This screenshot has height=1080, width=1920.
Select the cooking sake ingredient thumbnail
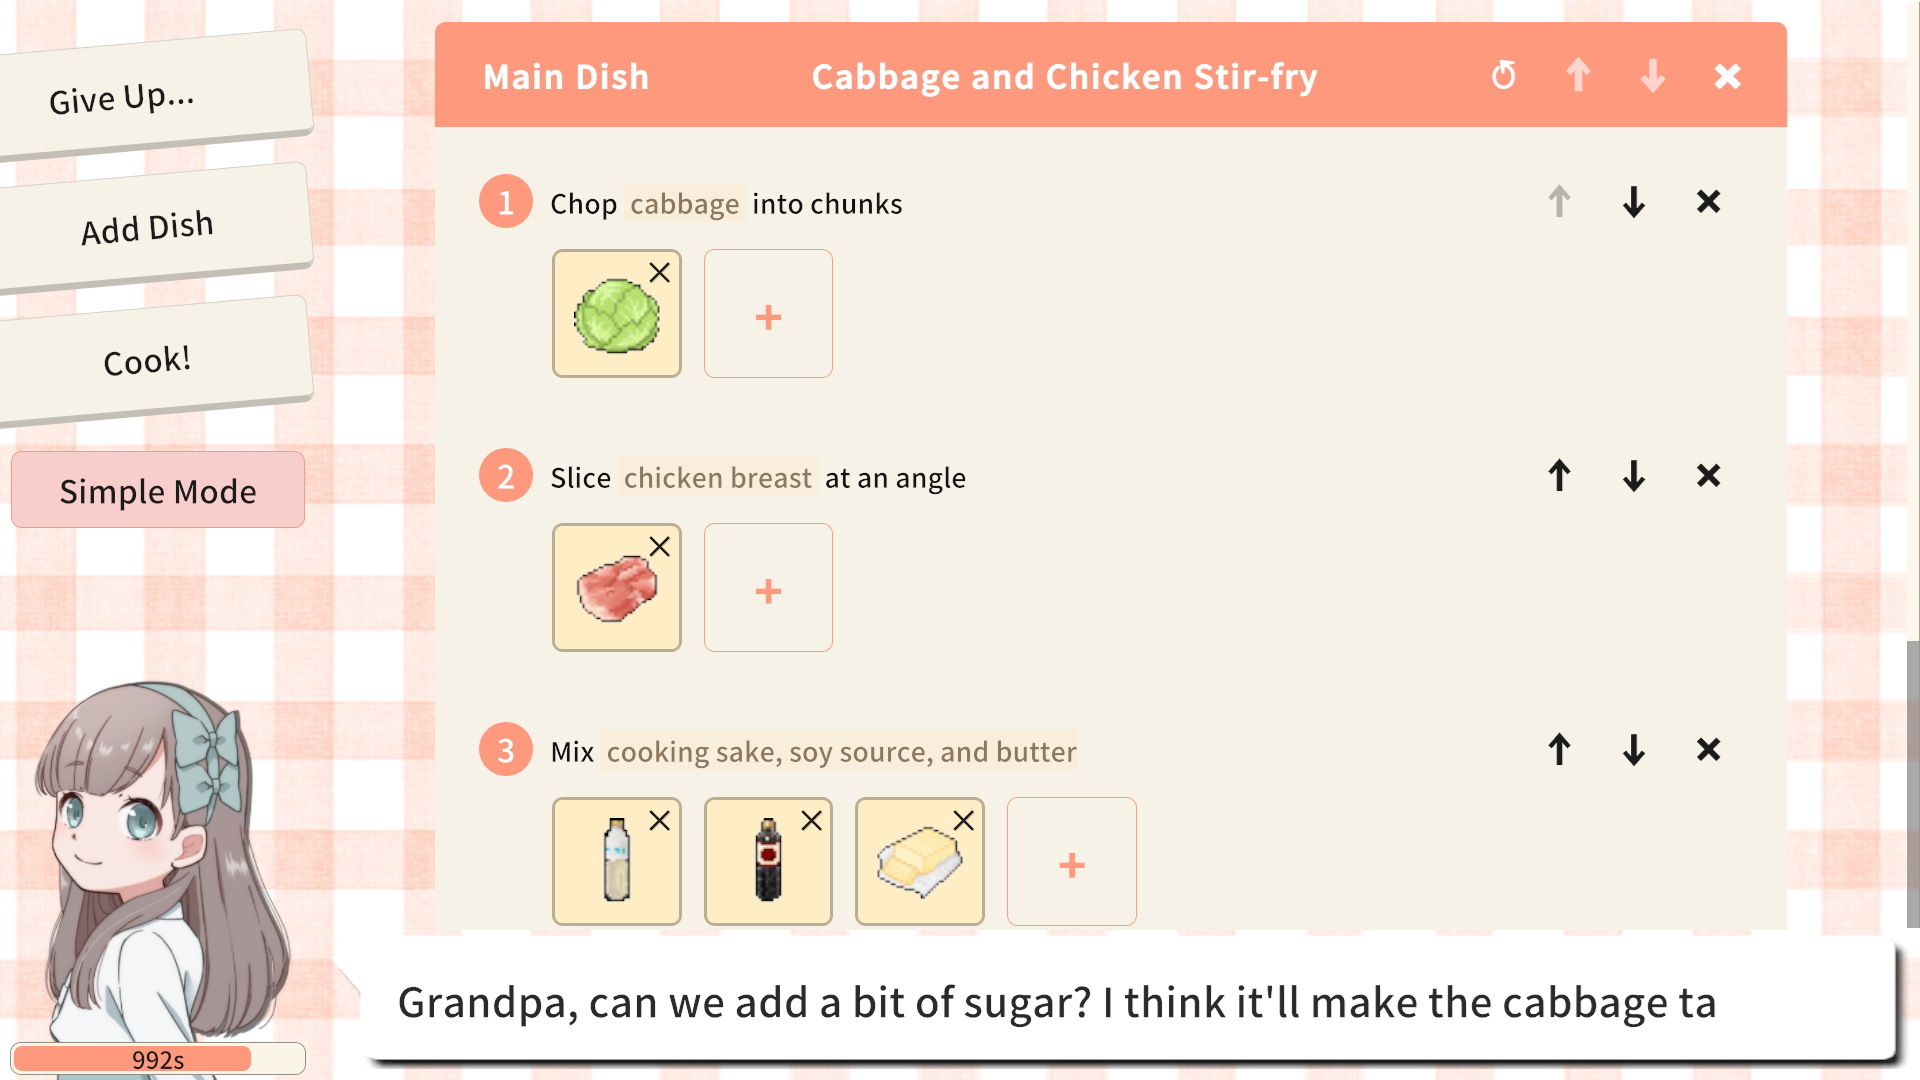(x=616, y=862)
